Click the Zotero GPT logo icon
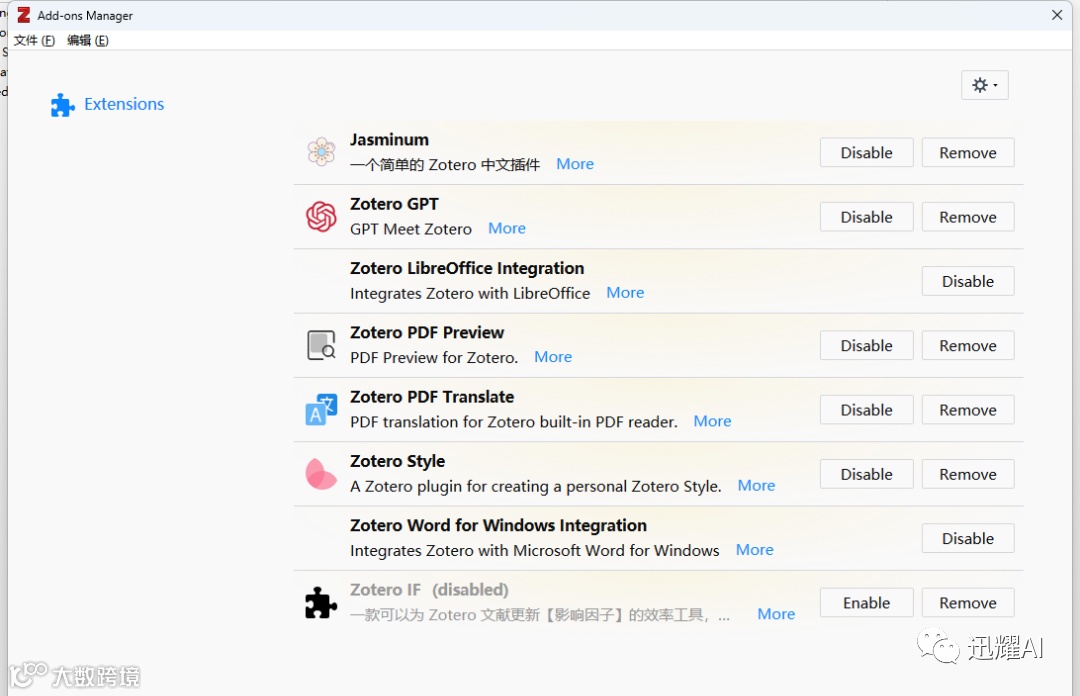Viewport: 1080px width, 696px height. (x=321, y=216)
